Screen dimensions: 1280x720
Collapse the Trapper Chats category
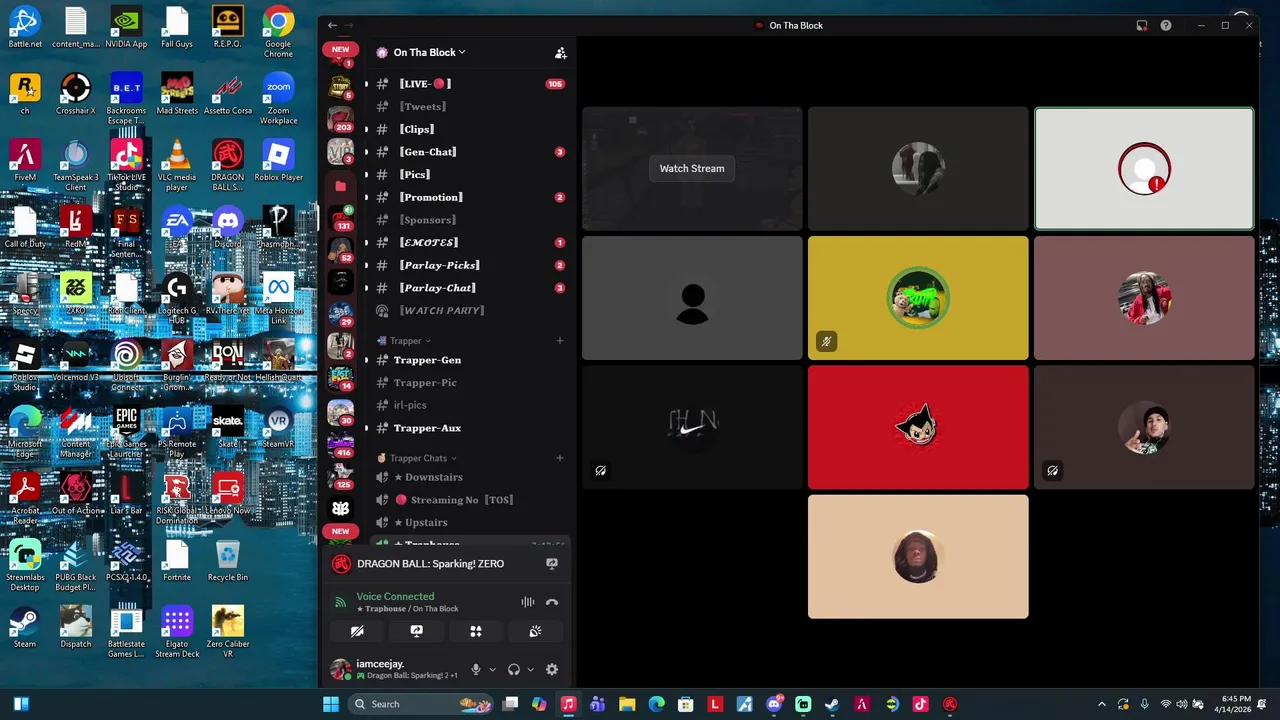(x=417, y=458)
